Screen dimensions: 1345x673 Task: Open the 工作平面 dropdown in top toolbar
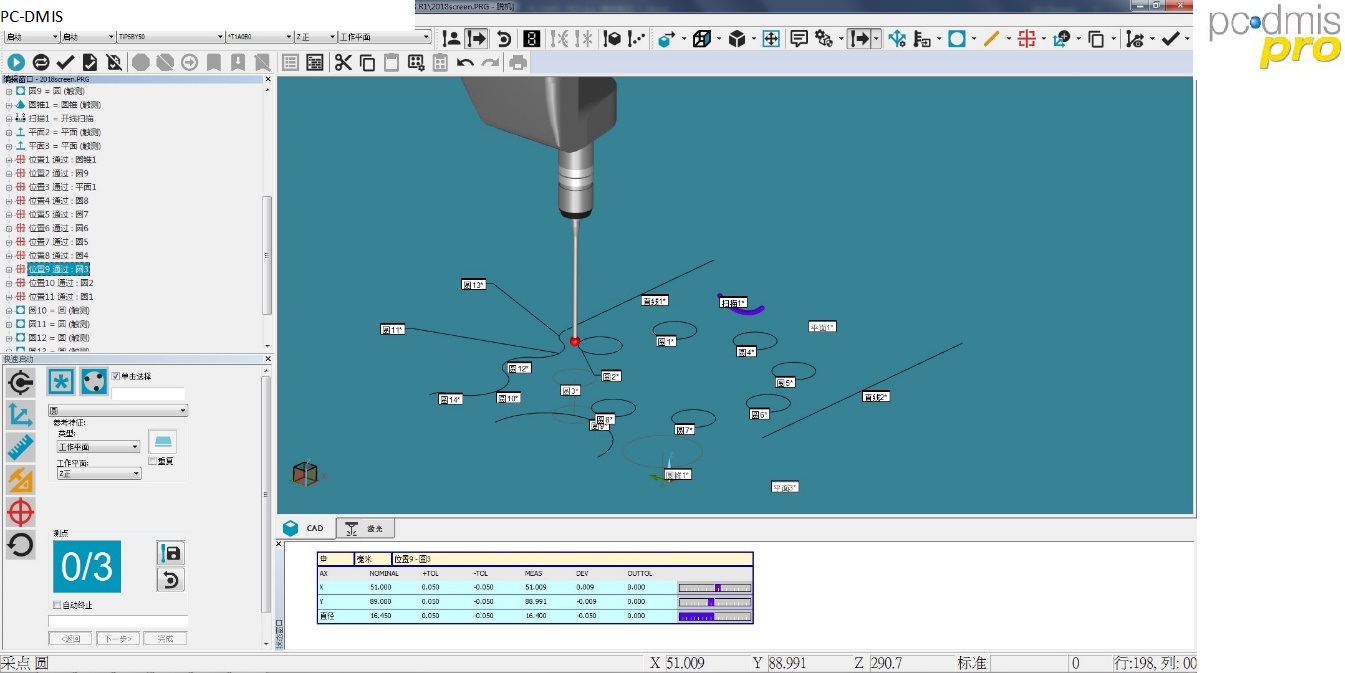click(384, 37)
